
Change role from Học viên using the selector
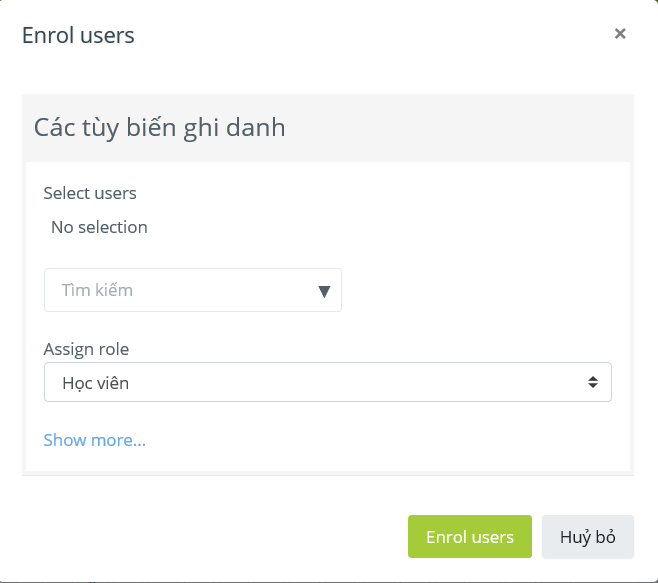(x=328, y=382)
